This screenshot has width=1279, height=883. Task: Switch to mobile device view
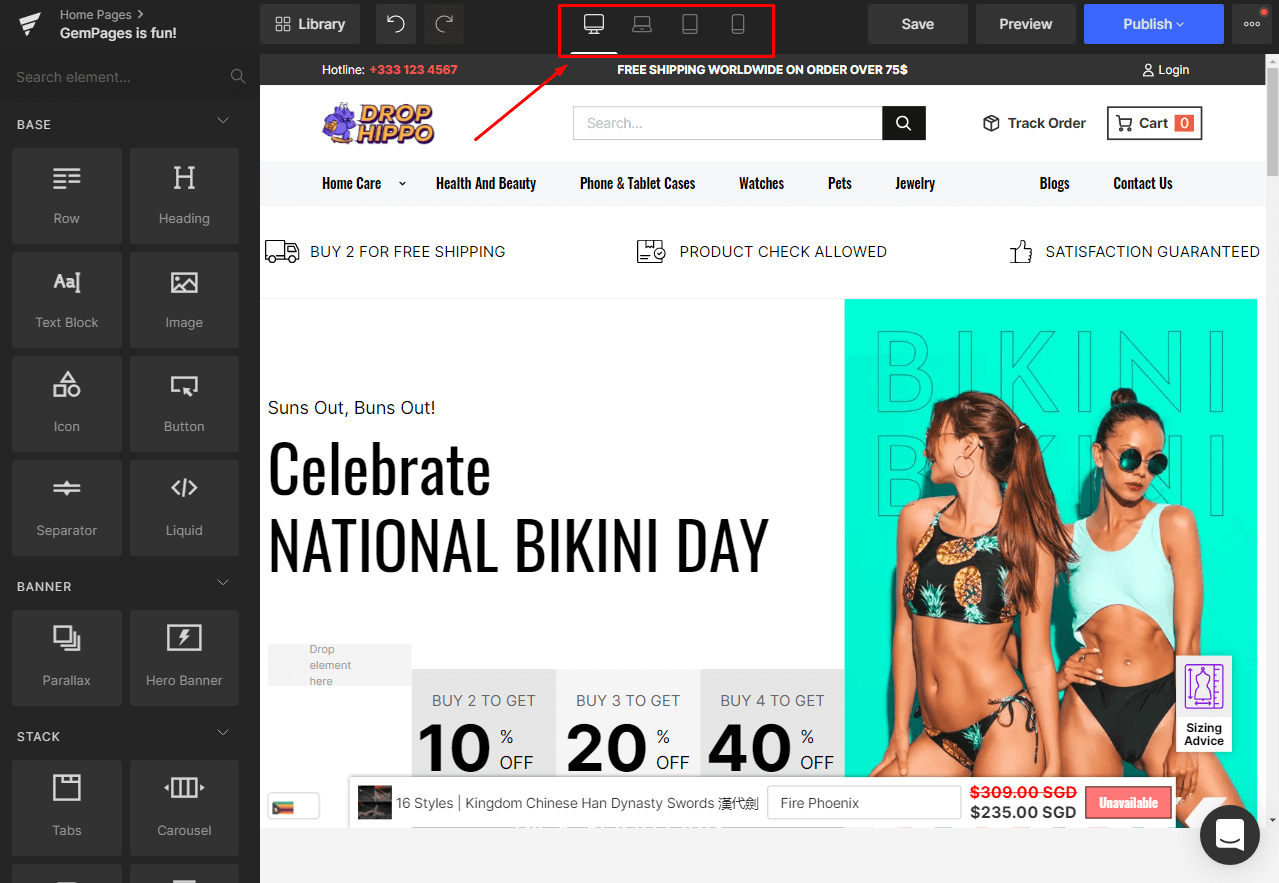tap(738, 25)
